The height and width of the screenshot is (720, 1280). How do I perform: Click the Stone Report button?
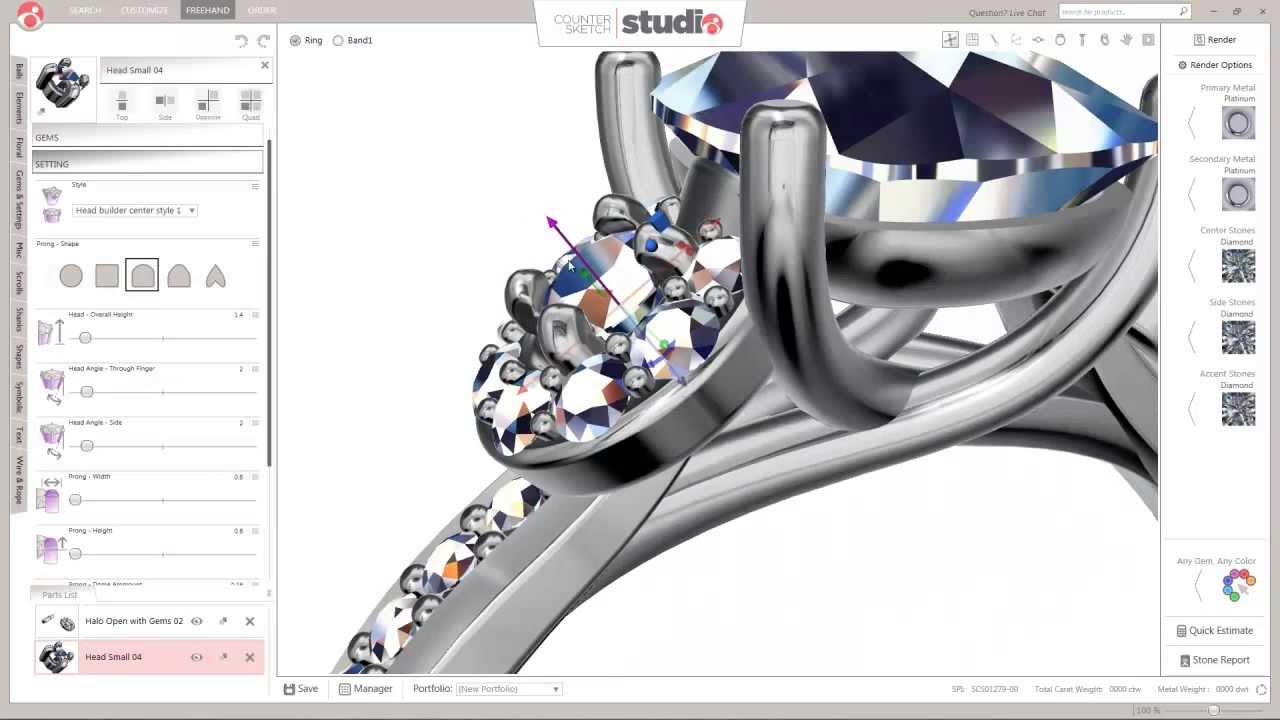(x=1214, y=660)
